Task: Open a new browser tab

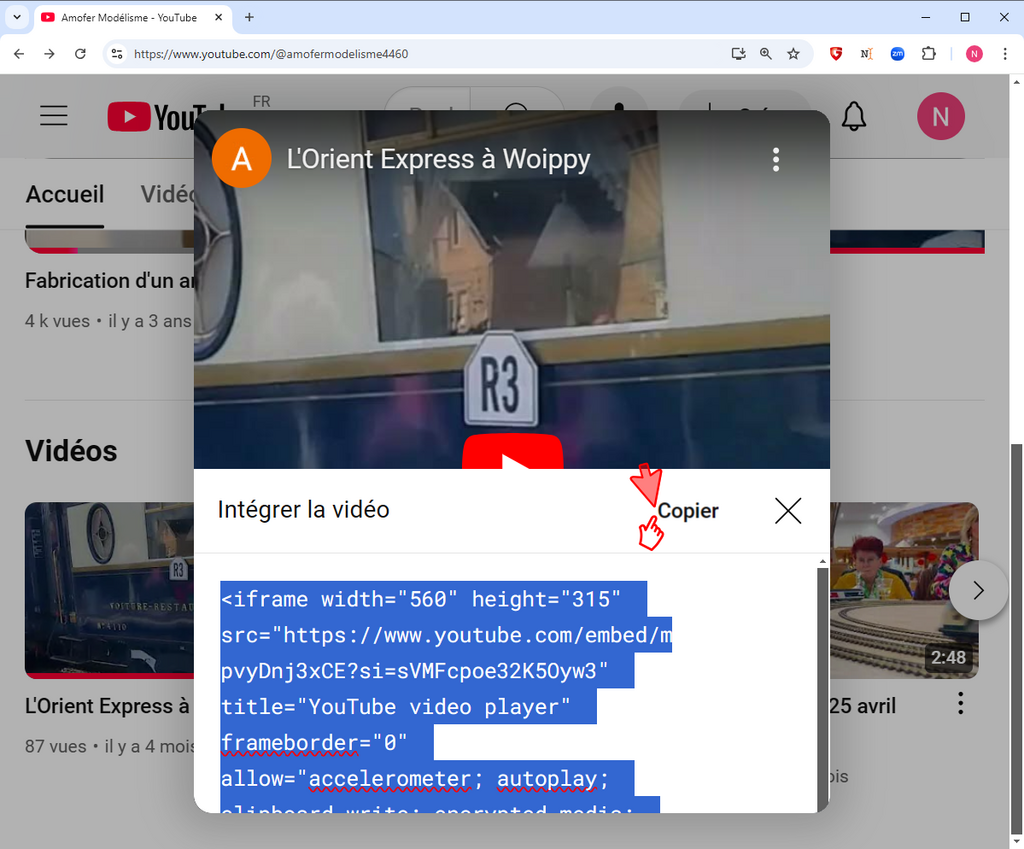Action: [249, 17]
